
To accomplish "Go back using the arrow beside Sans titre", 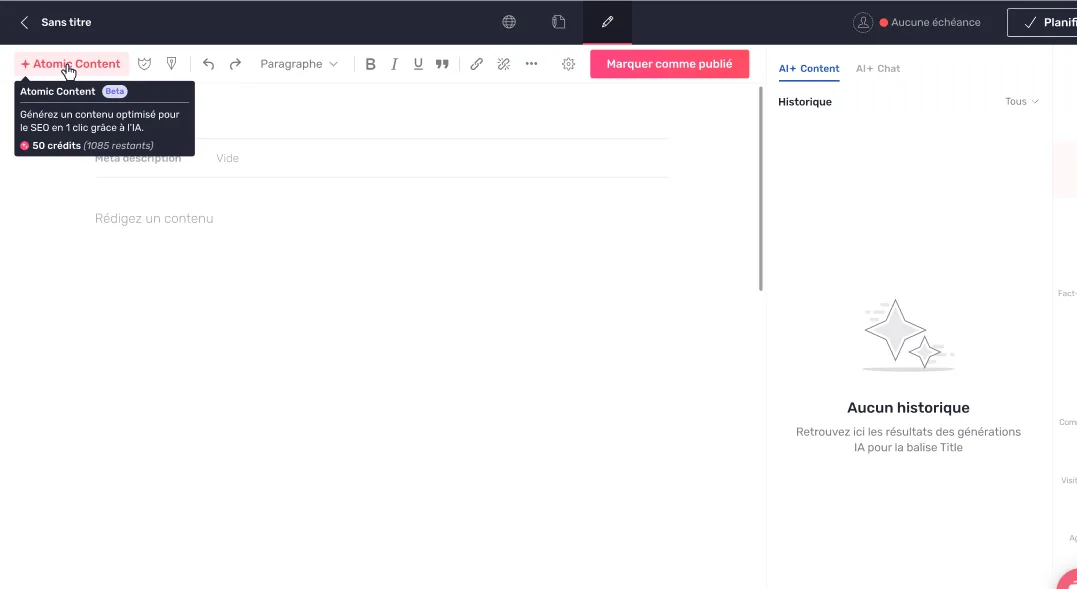I will 24,23.
